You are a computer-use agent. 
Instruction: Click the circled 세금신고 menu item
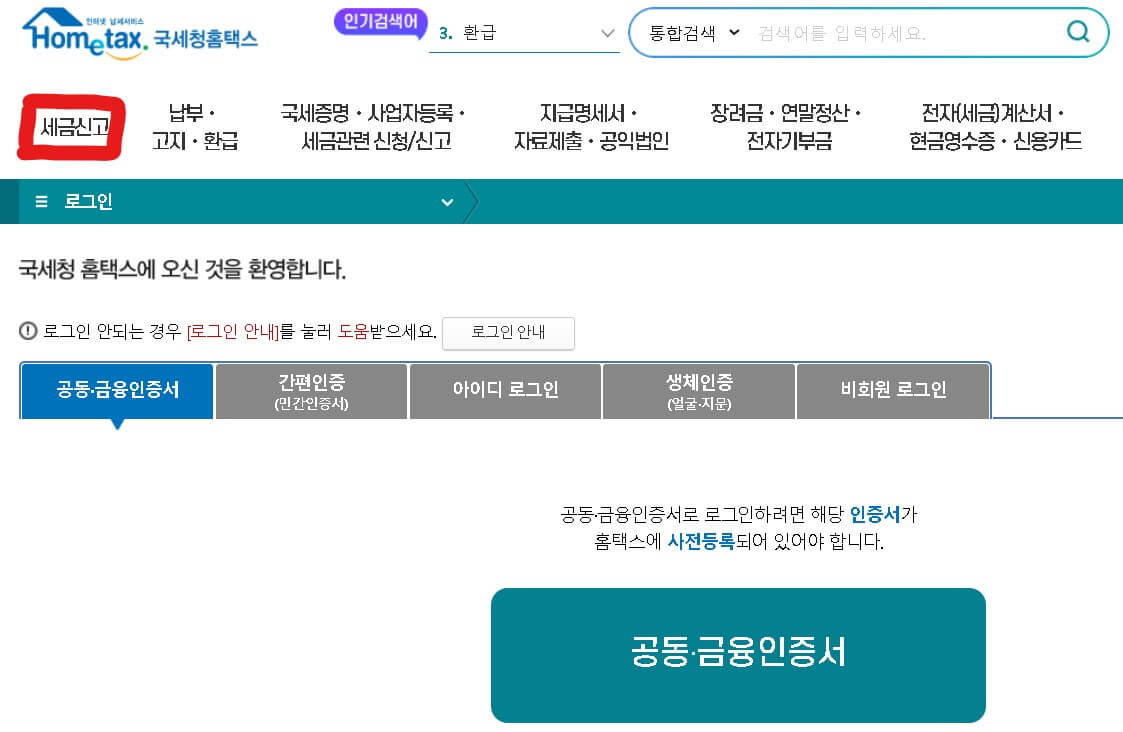click(70, 124)
